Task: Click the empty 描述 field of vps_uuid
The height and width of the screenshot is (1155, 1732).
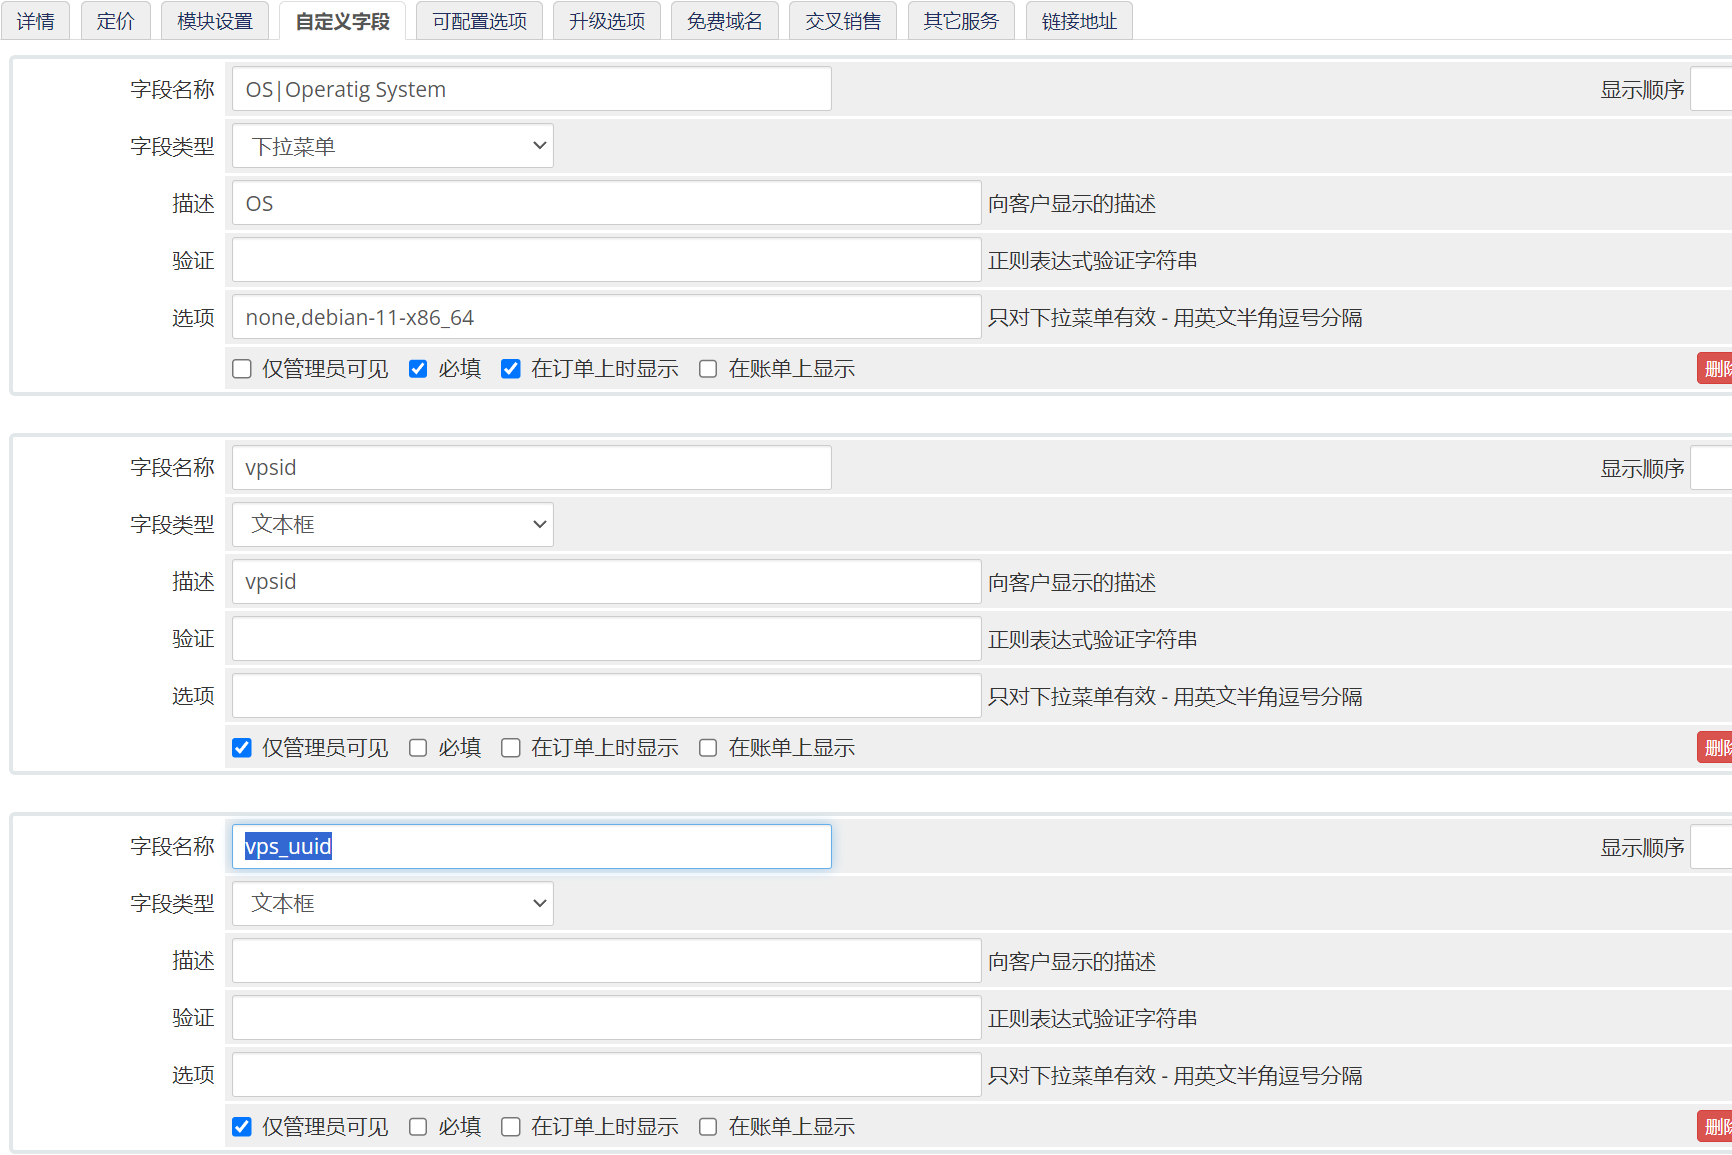Action: tap(607, 961)
